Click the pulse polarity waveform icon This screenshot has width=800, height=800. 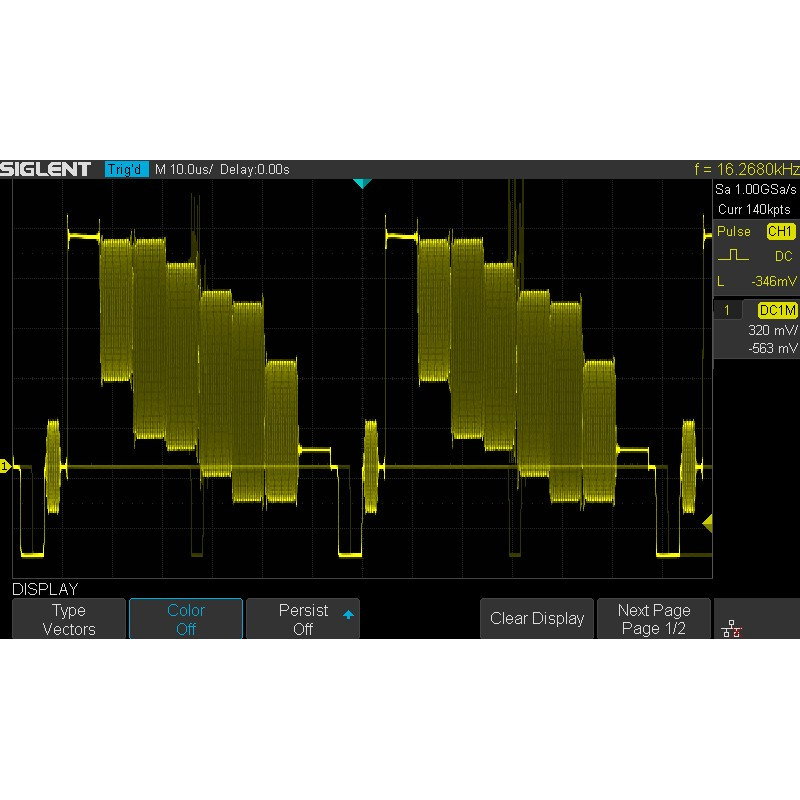(732, 256)
